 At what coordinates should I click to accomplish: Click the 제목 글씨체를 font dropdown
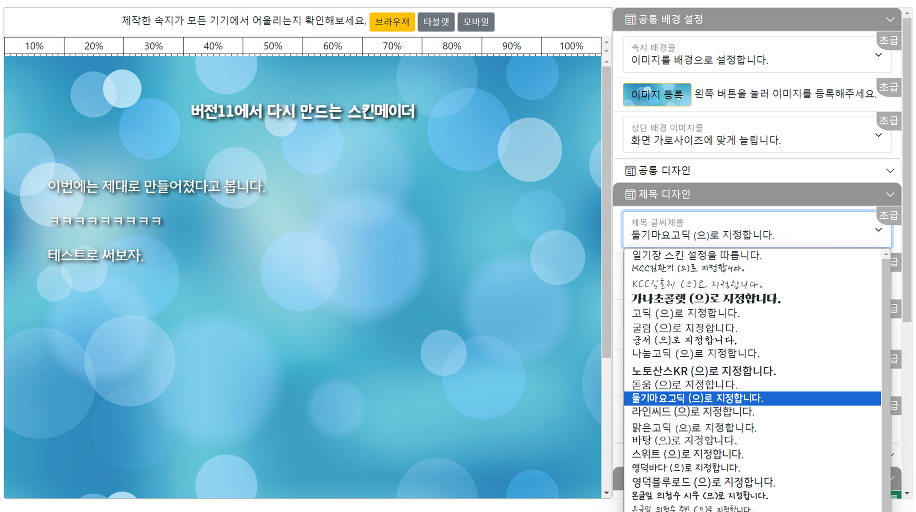(755, 229)
